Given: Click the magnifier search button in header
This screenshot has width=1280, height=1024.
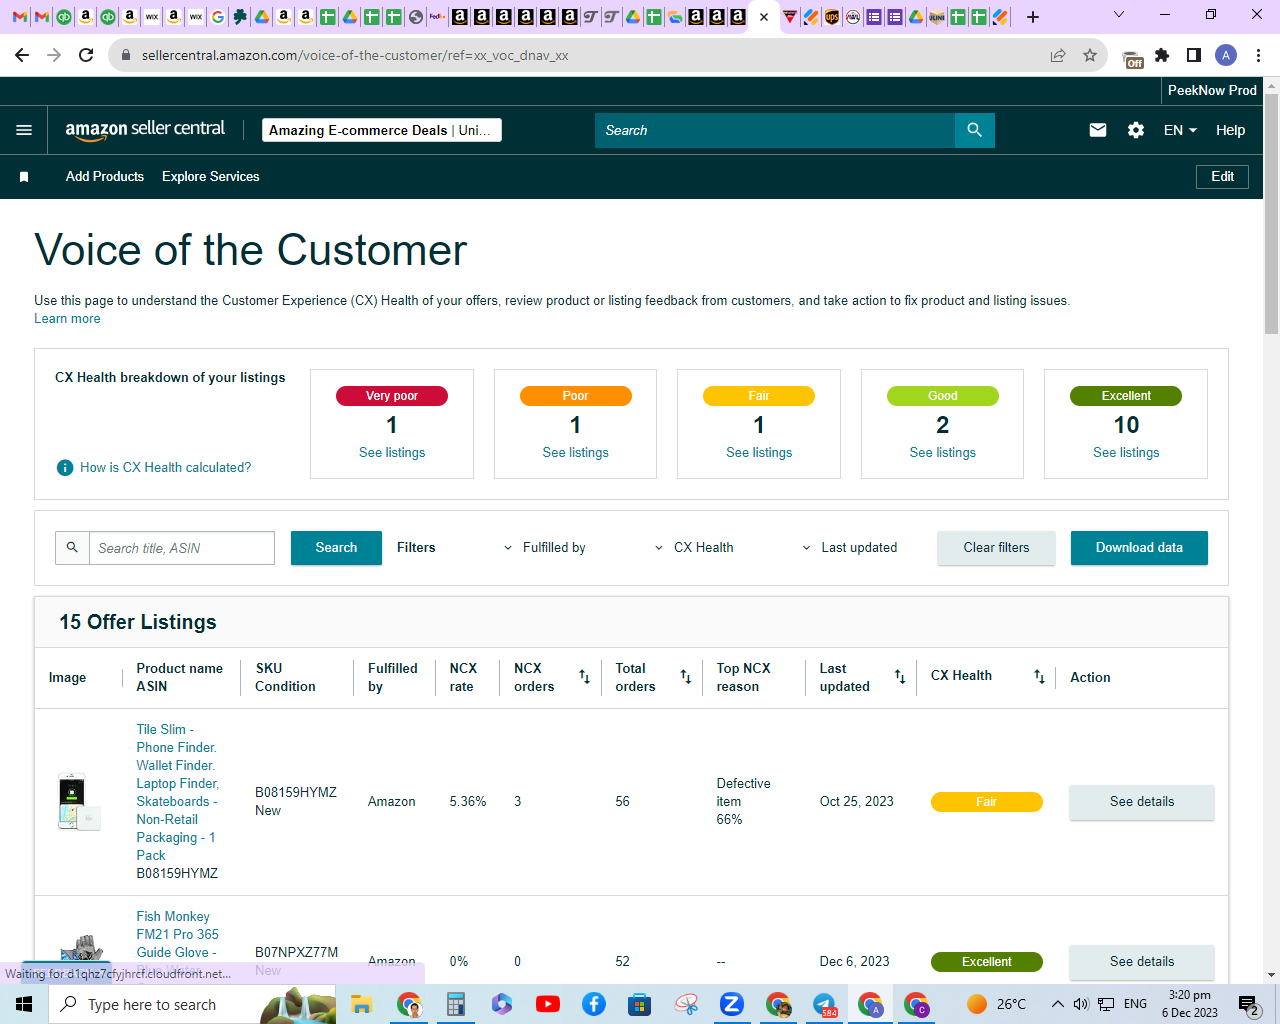Looking at the screenshot, I should (975, 130).
